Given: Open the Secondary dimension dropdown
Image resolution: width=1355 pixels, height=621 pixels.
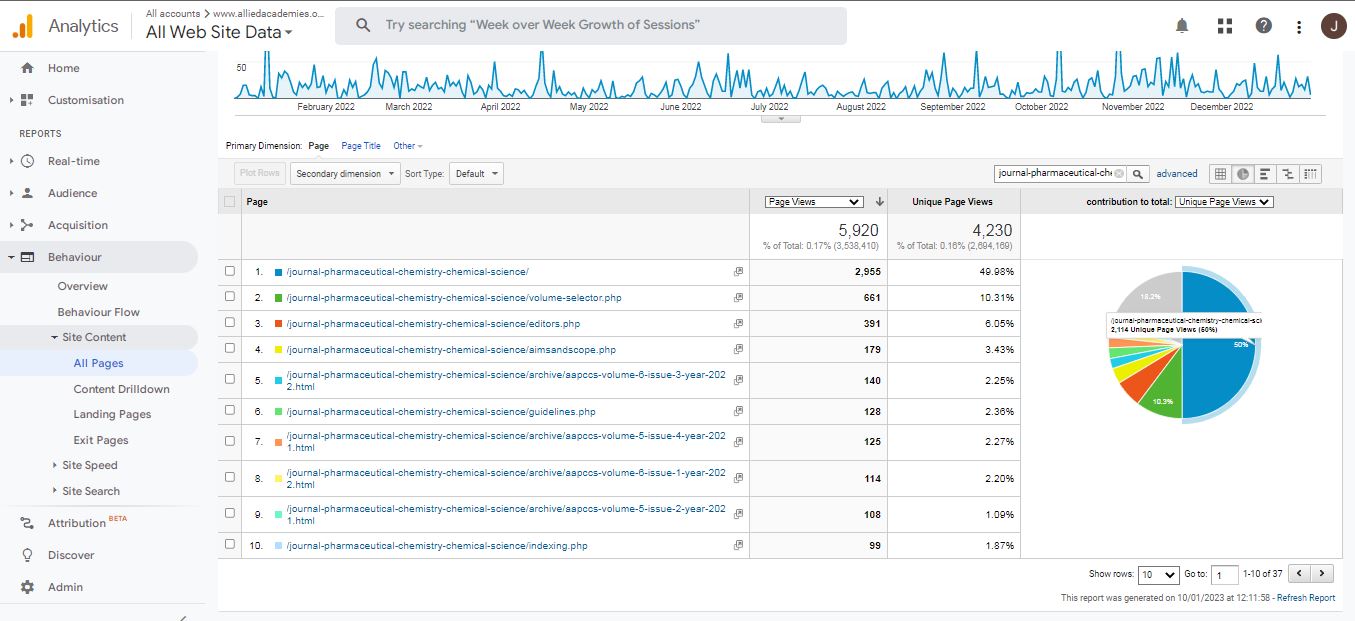Looking at the screenshot, I should (345, 174).
